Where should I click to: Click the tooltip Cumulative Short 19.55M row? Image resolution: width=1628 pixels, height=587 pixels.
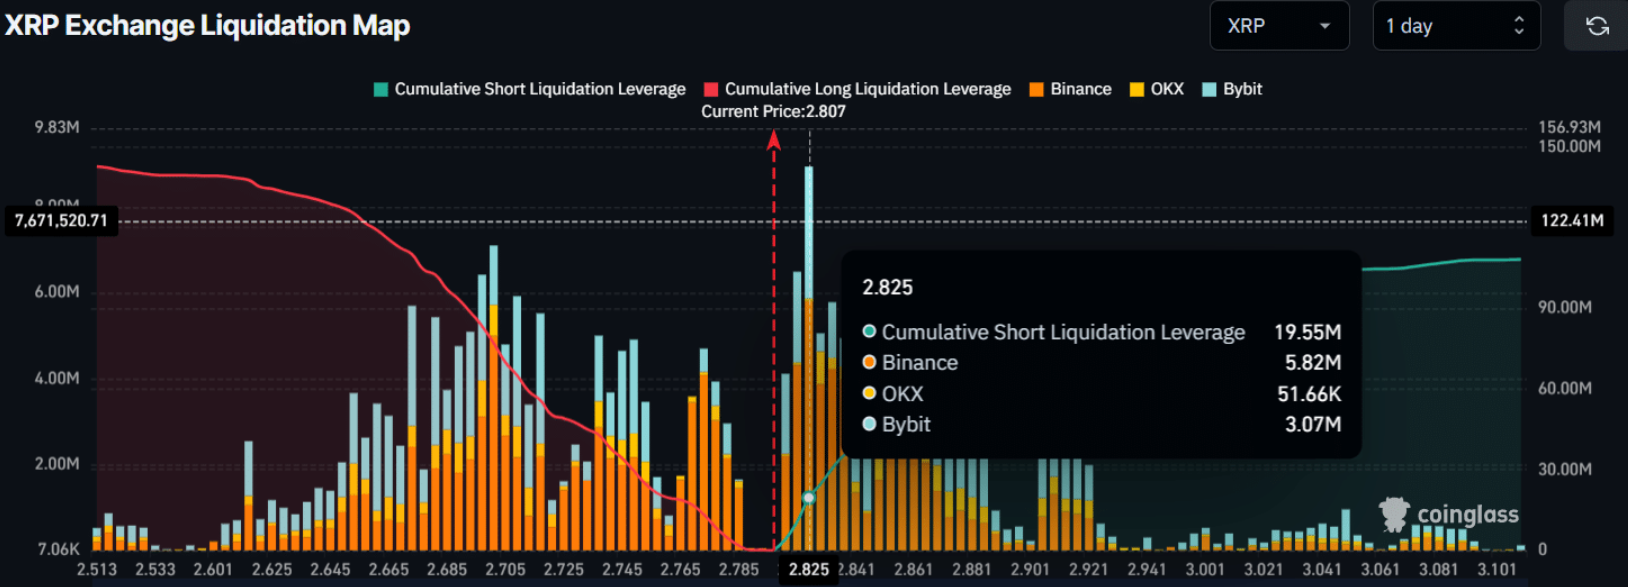coord(1102,332)
